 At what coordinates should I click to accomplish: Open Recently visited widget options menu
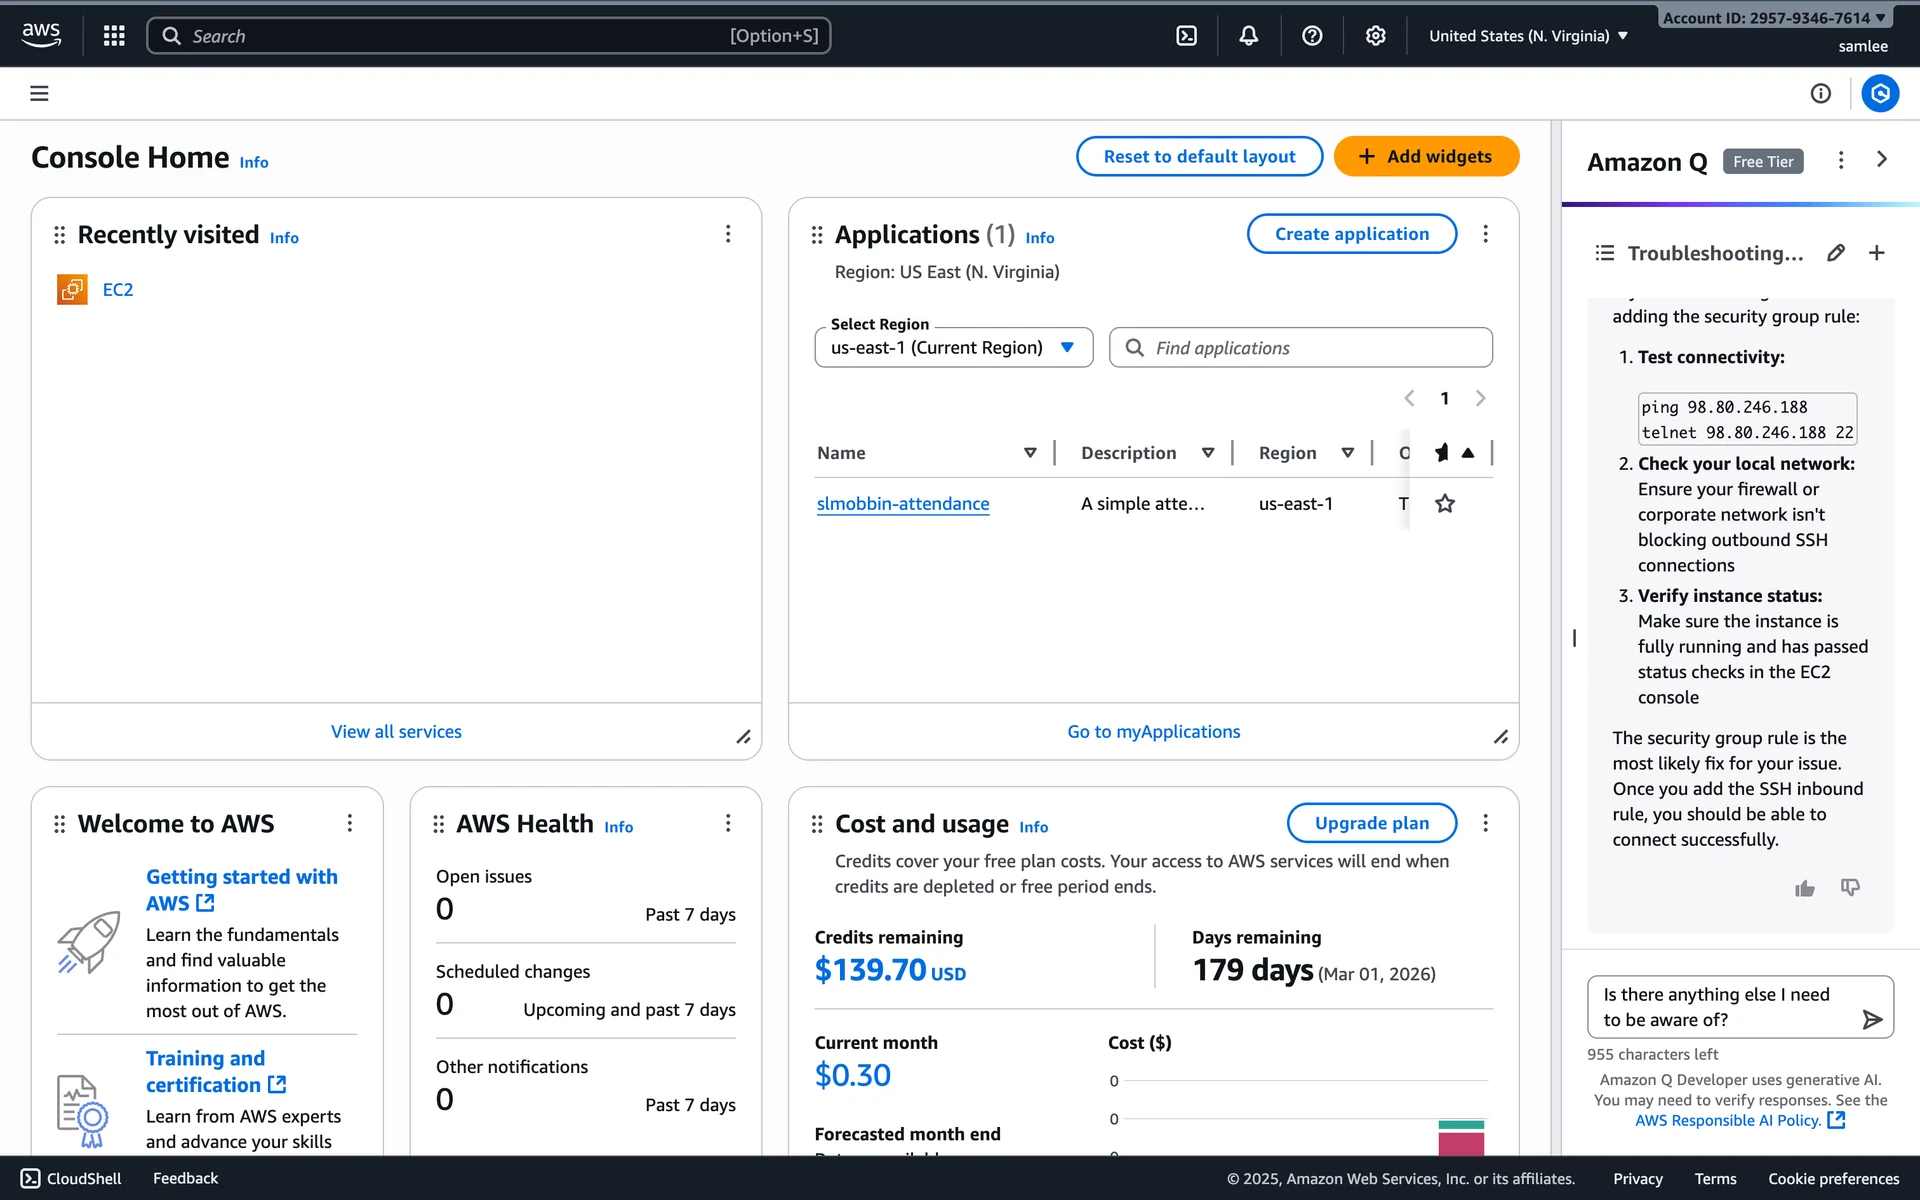[x=728, y=234]
